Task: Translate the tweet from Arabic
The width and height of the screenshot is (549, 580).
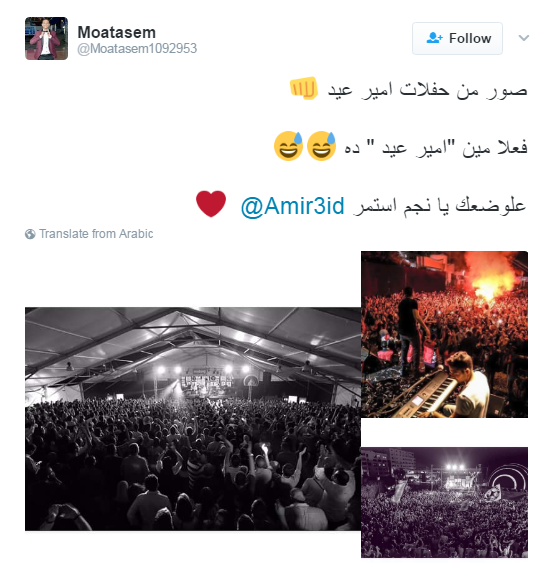Action: 96,234
